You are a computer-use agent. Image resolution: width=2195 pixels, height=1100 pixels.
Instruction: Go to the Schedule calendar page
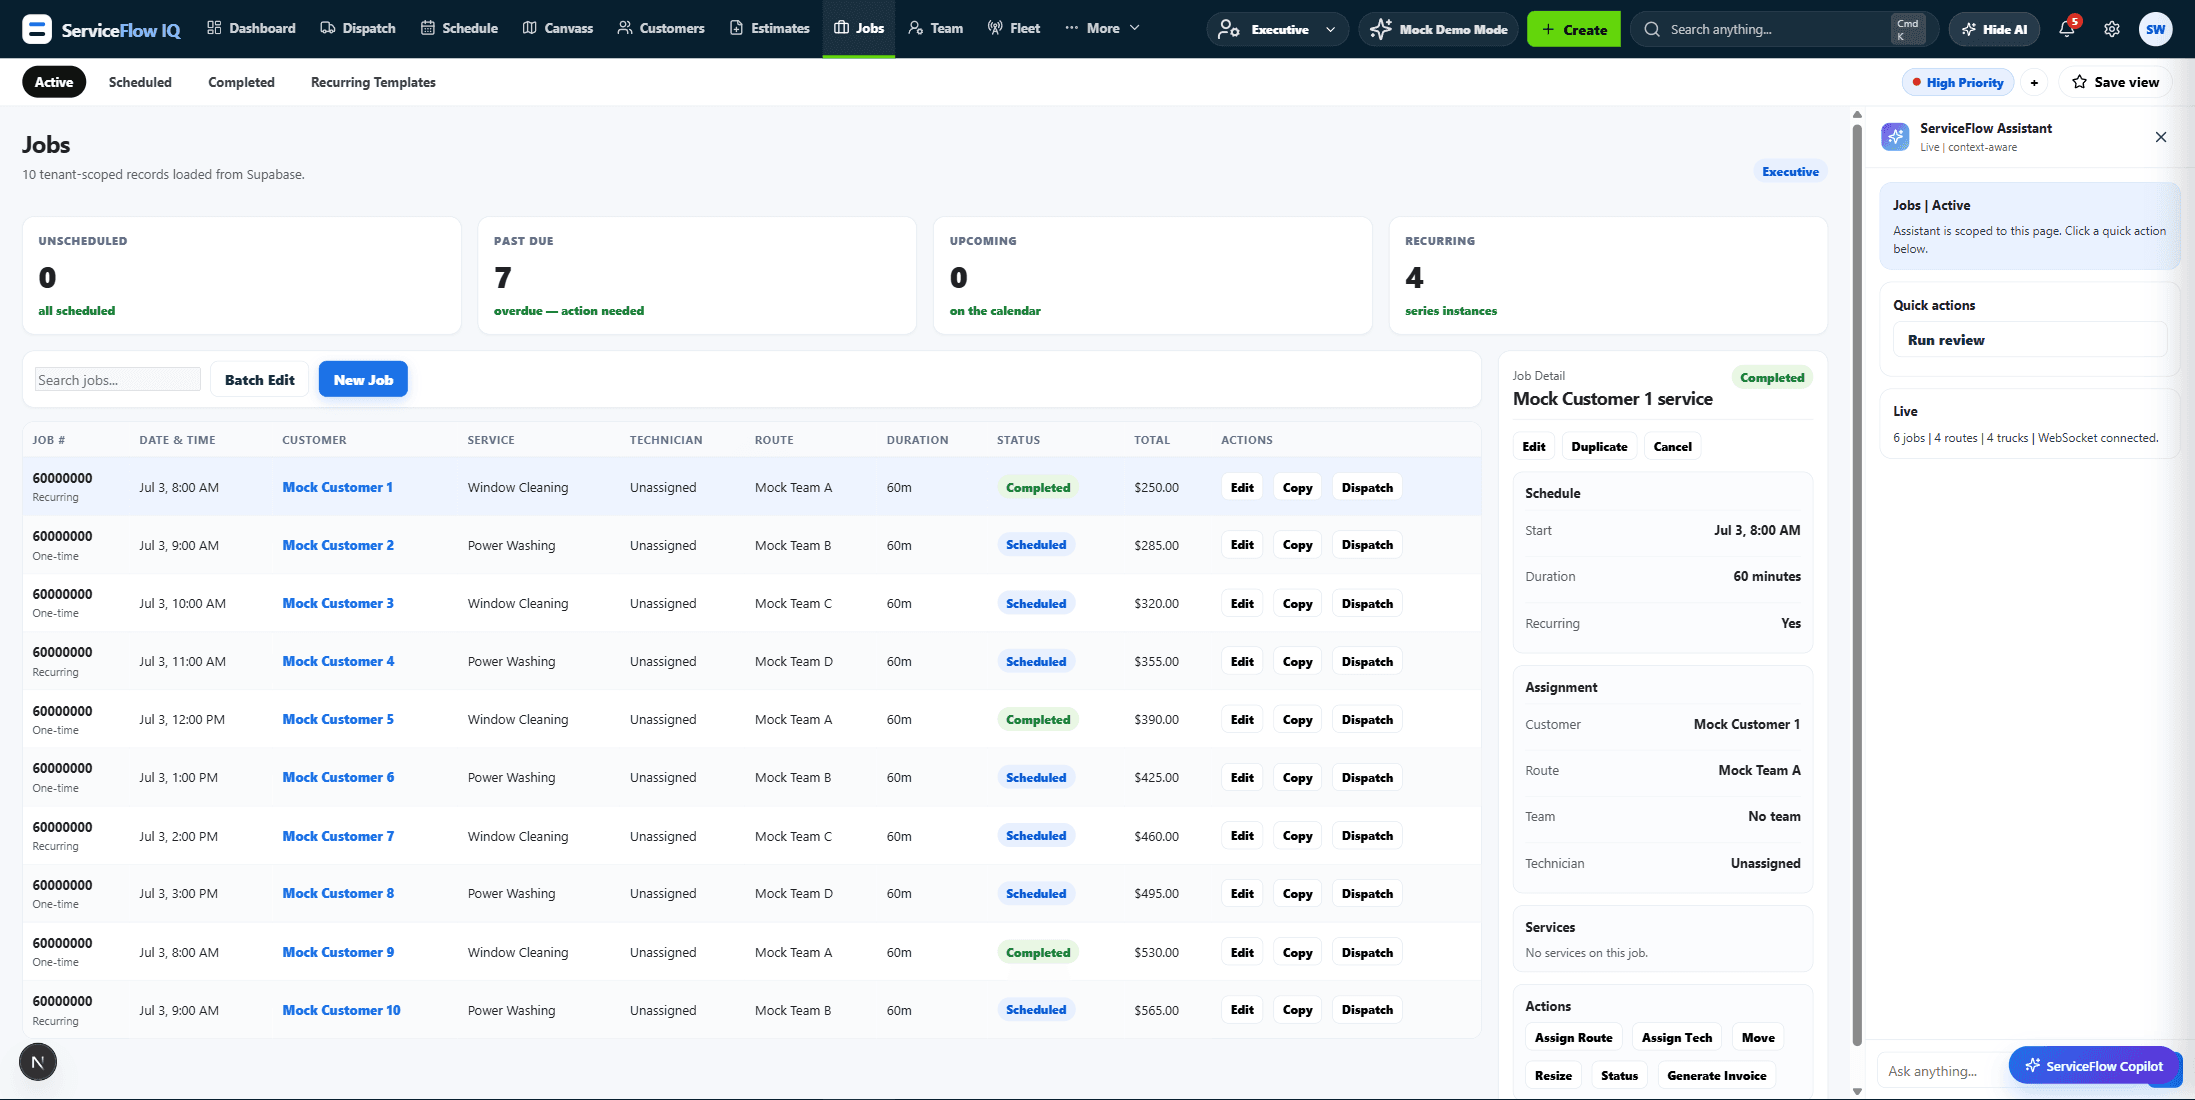coord(459,28)
